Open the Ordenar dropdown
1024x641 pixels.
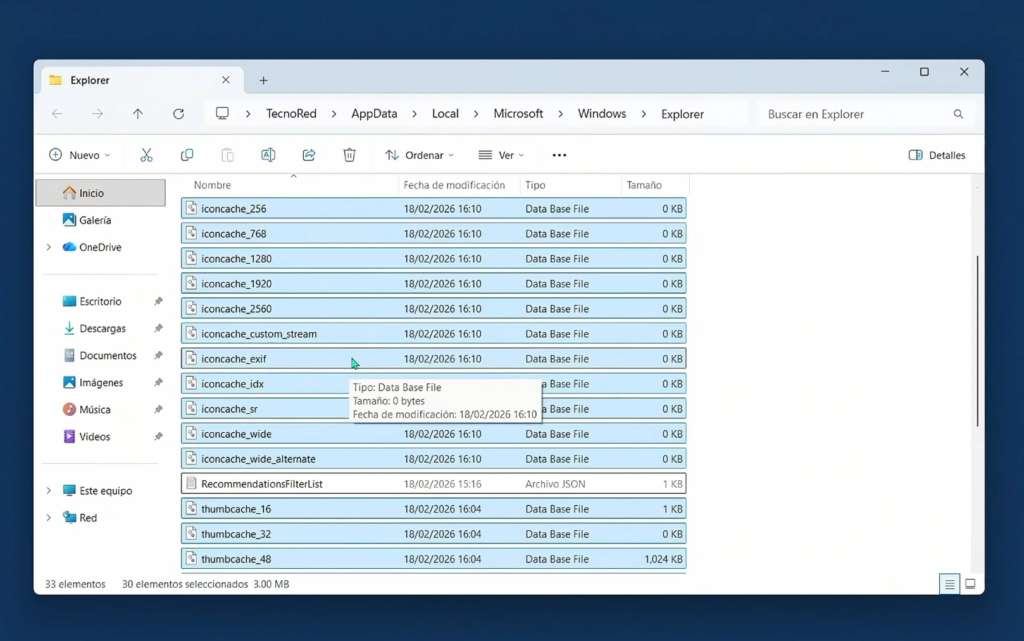(x=420, y=155)
